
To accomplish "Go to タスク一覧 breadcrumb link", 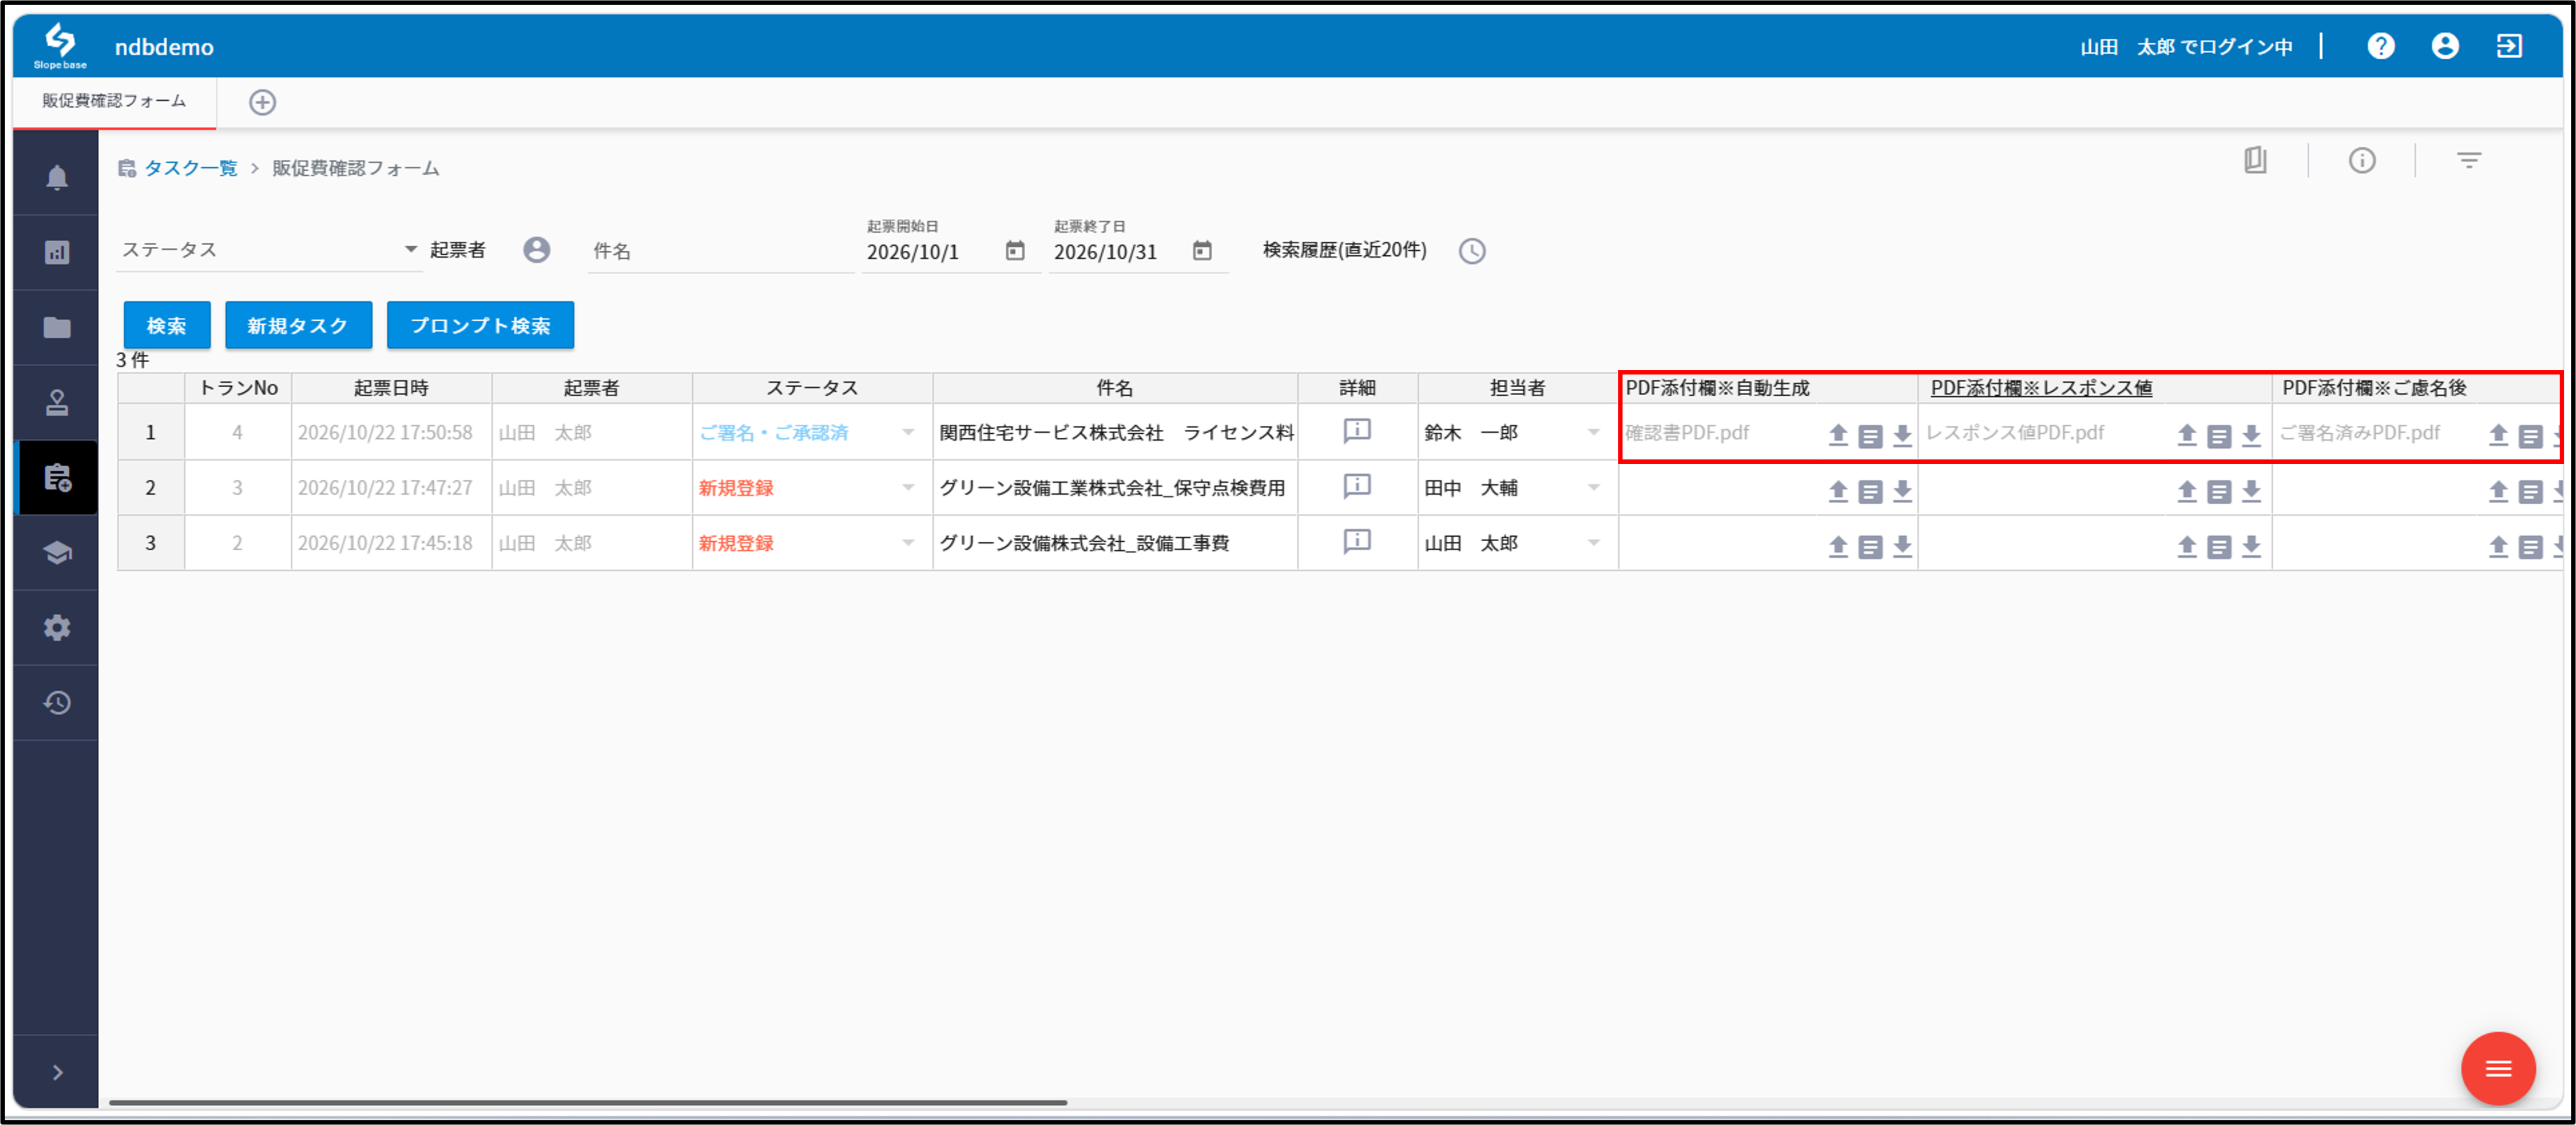I will click(191, 168).
